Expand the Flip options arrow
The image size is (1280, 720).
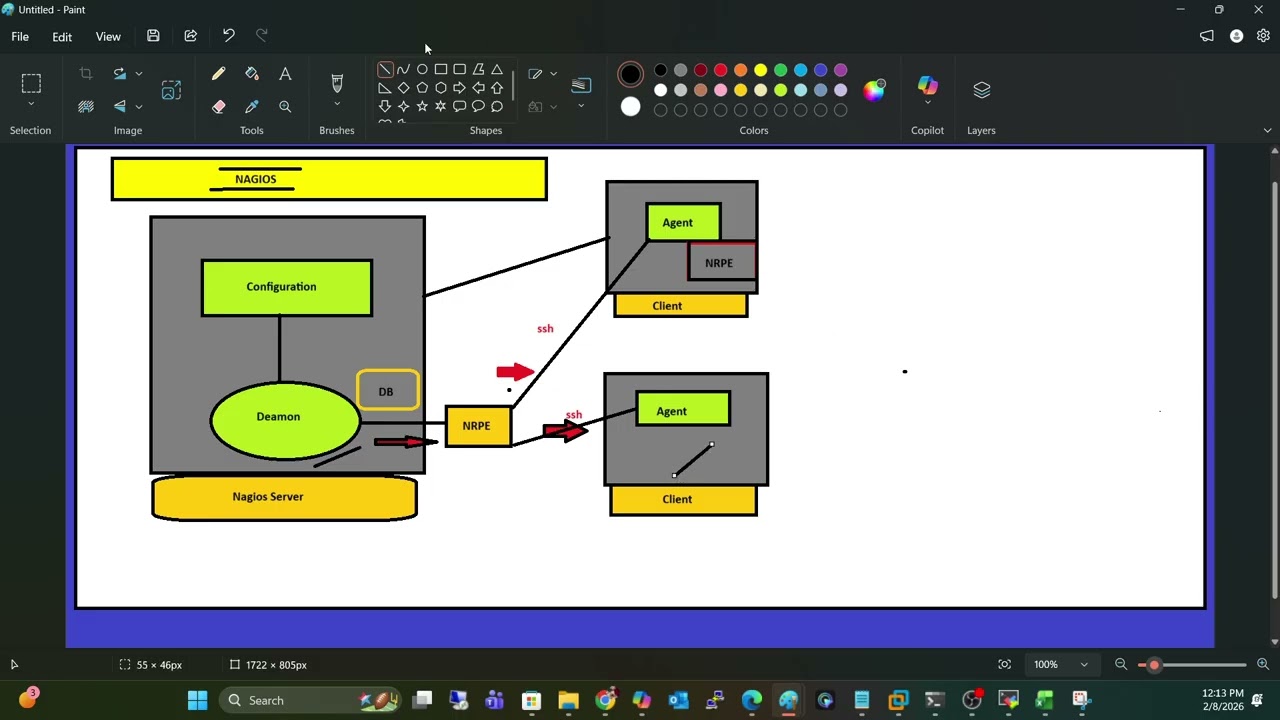pyautogui.click(x=138, y=106)
